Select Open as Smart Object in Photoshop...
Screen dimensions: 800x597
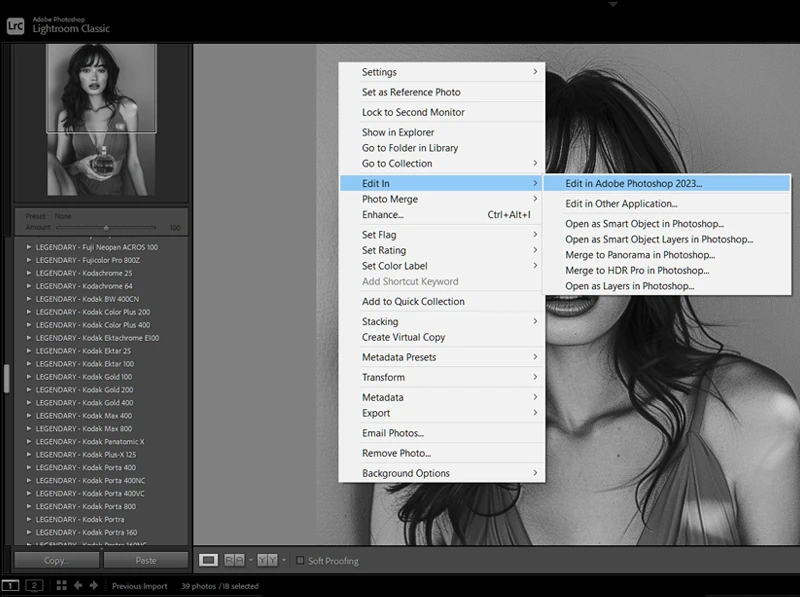(667, 223)
